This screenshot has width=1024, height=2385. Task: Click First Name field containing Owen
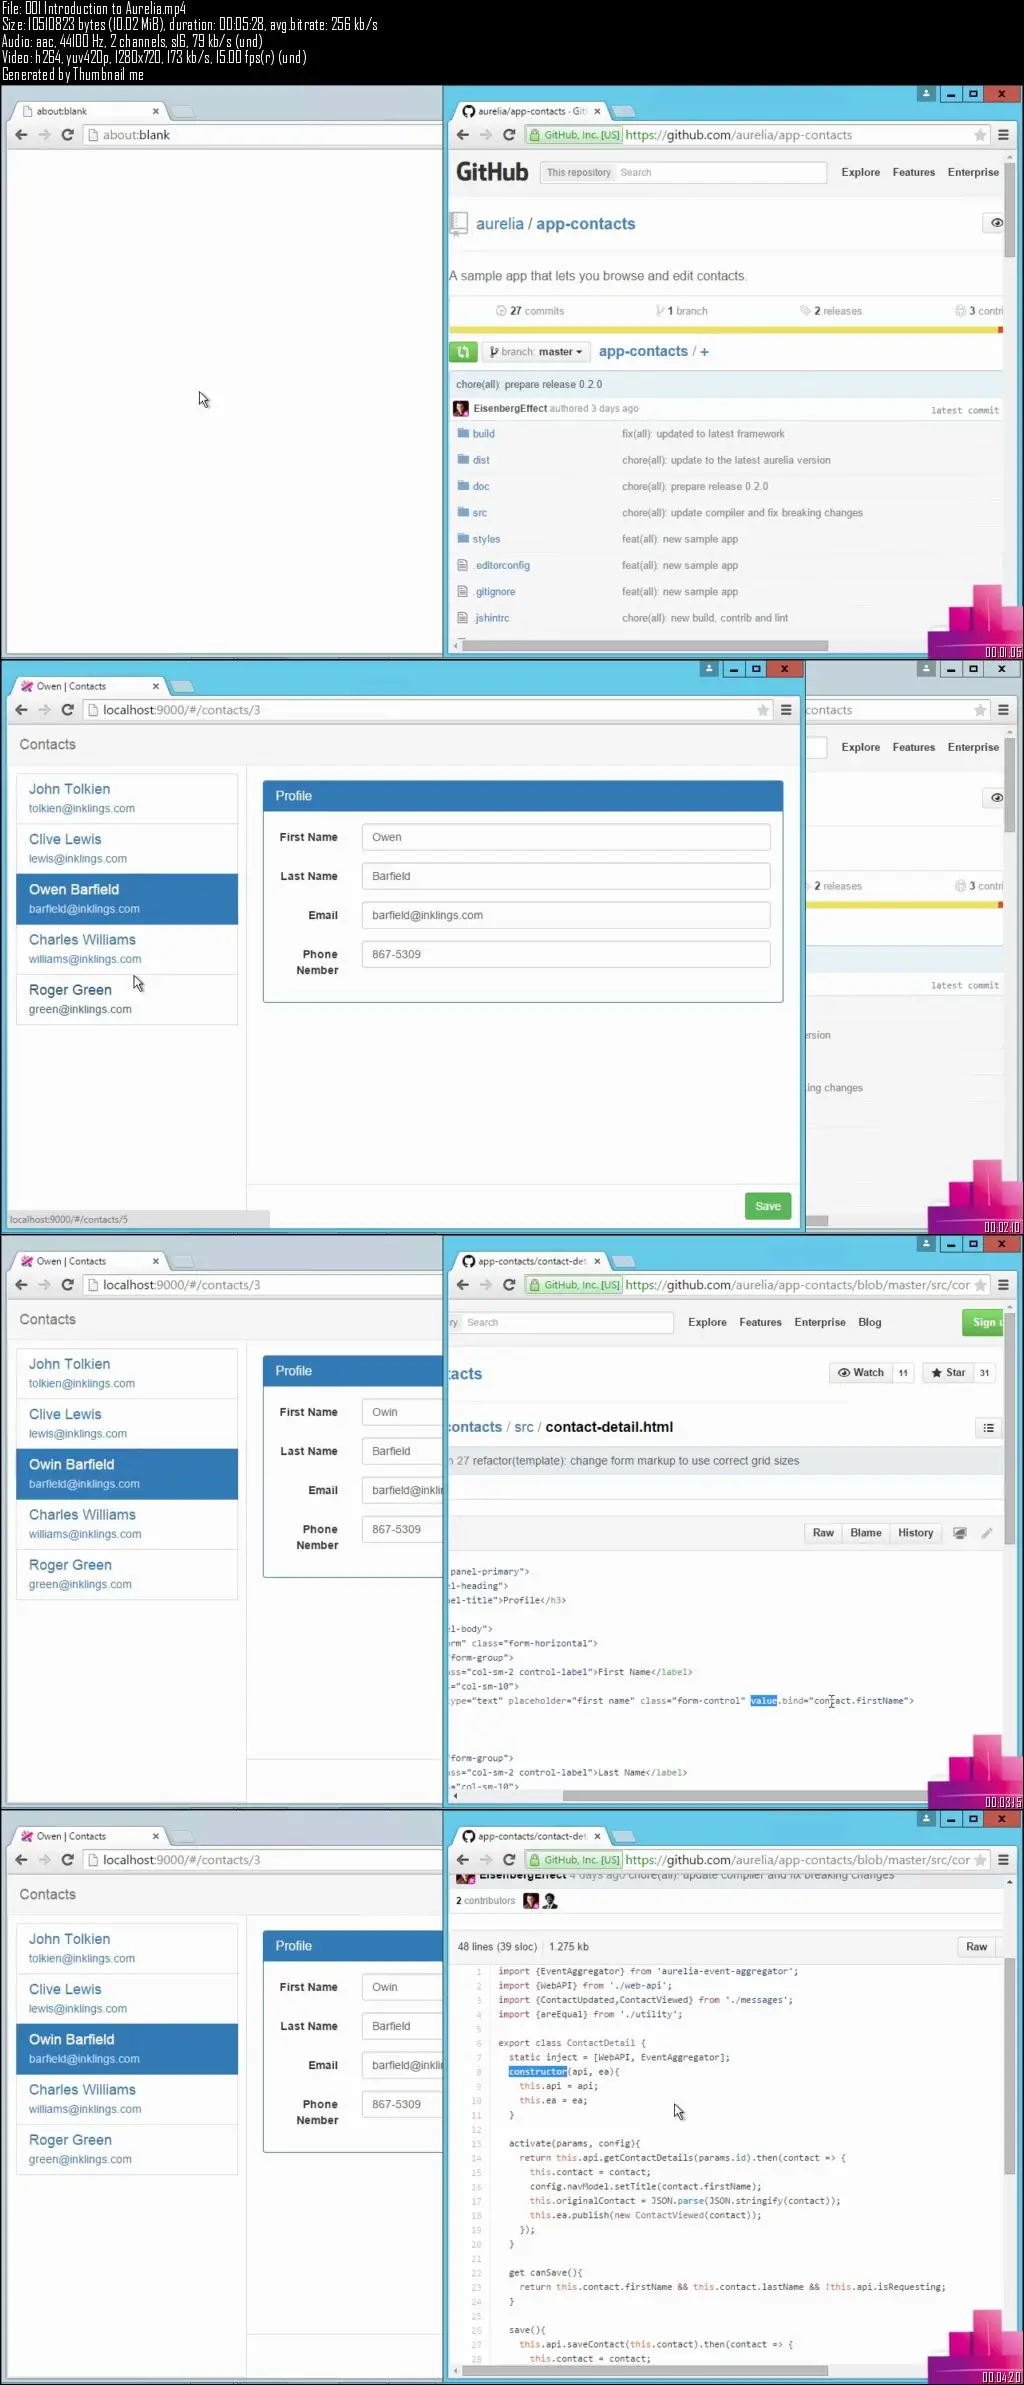(566, 838)
